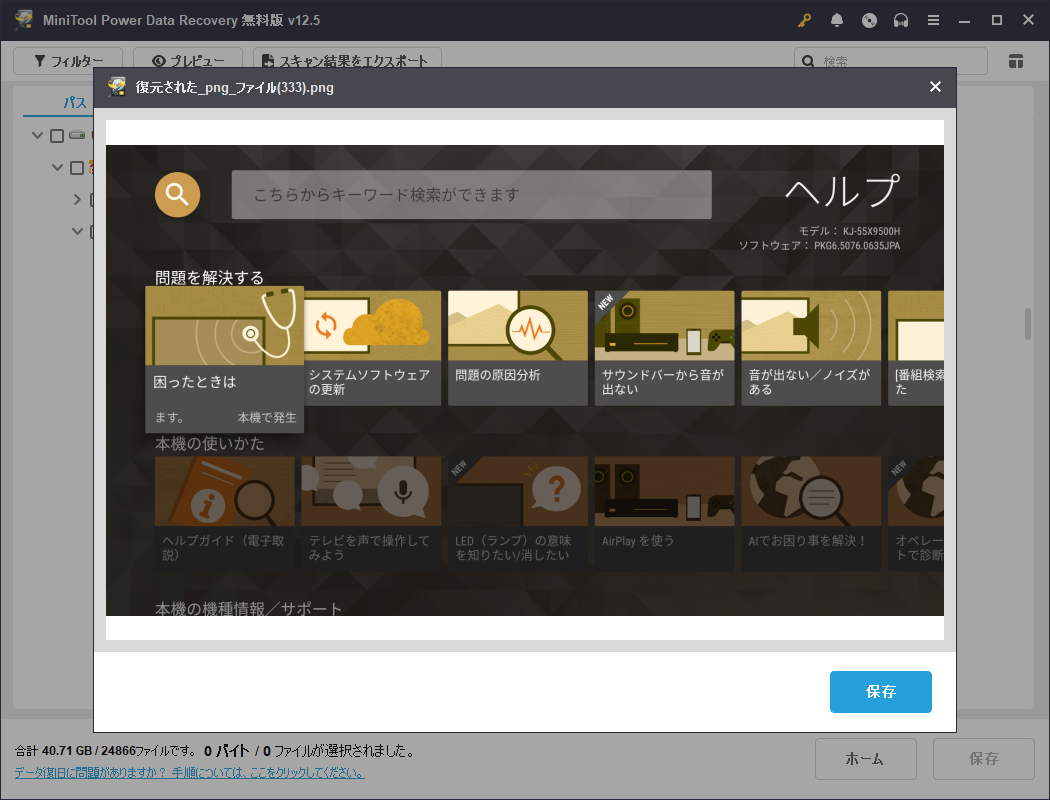Image resolution: width=1050 pixels, height=800 pixels.
Task: Collapse the top-level drive tree node
Action: point(38,135)
